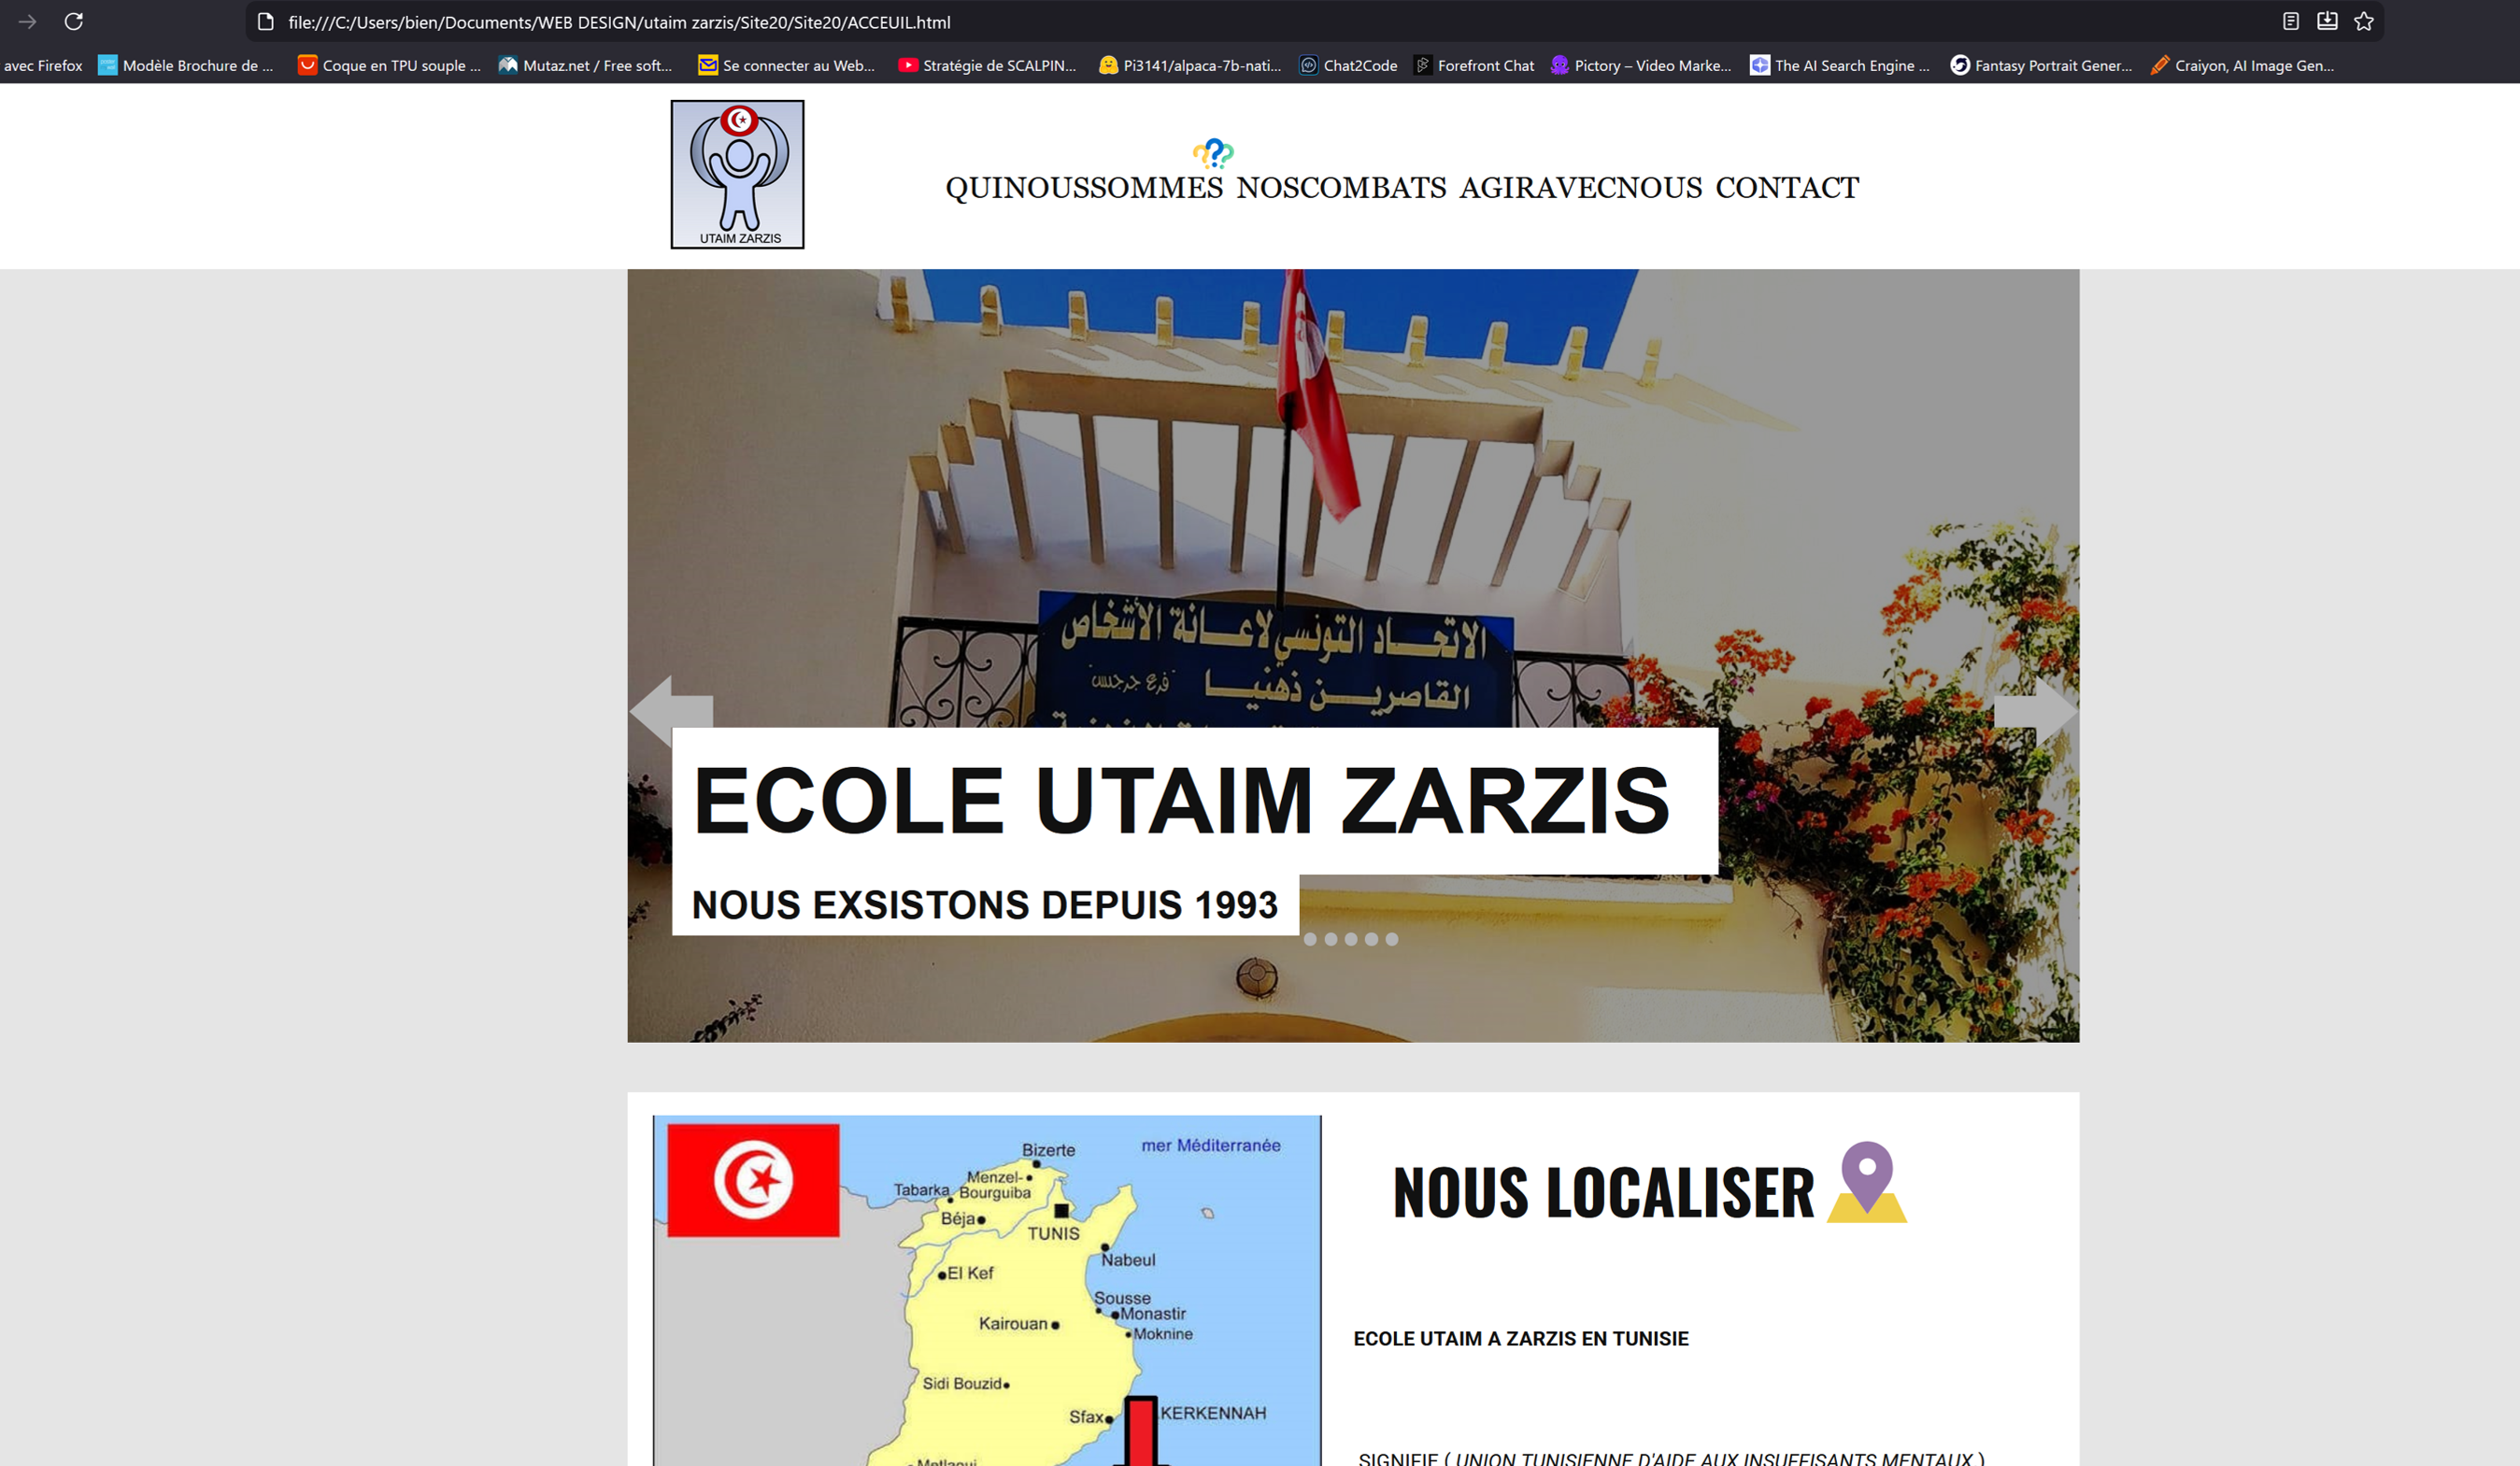Viewport: 2520px width, 1466px height.
Task: Click the UTAIM ZARZIS logo image
Action: coord(737,174)
